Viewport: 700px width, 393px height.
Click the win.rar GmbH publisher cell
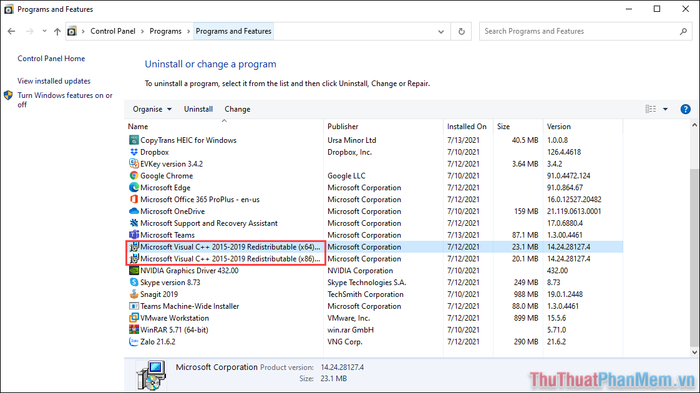pyautogui.click(x=350, y=330)
